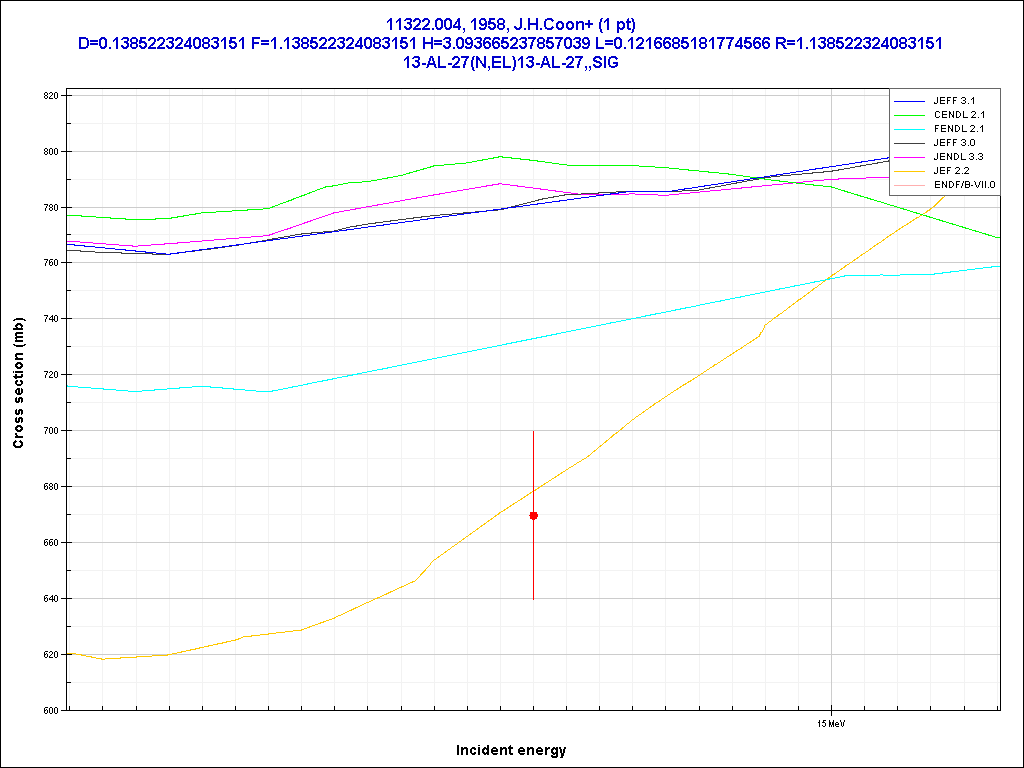This screenshot has height=768, width=1024.
Task: Select the JEF 2.2 legend label
Action: 951,171
